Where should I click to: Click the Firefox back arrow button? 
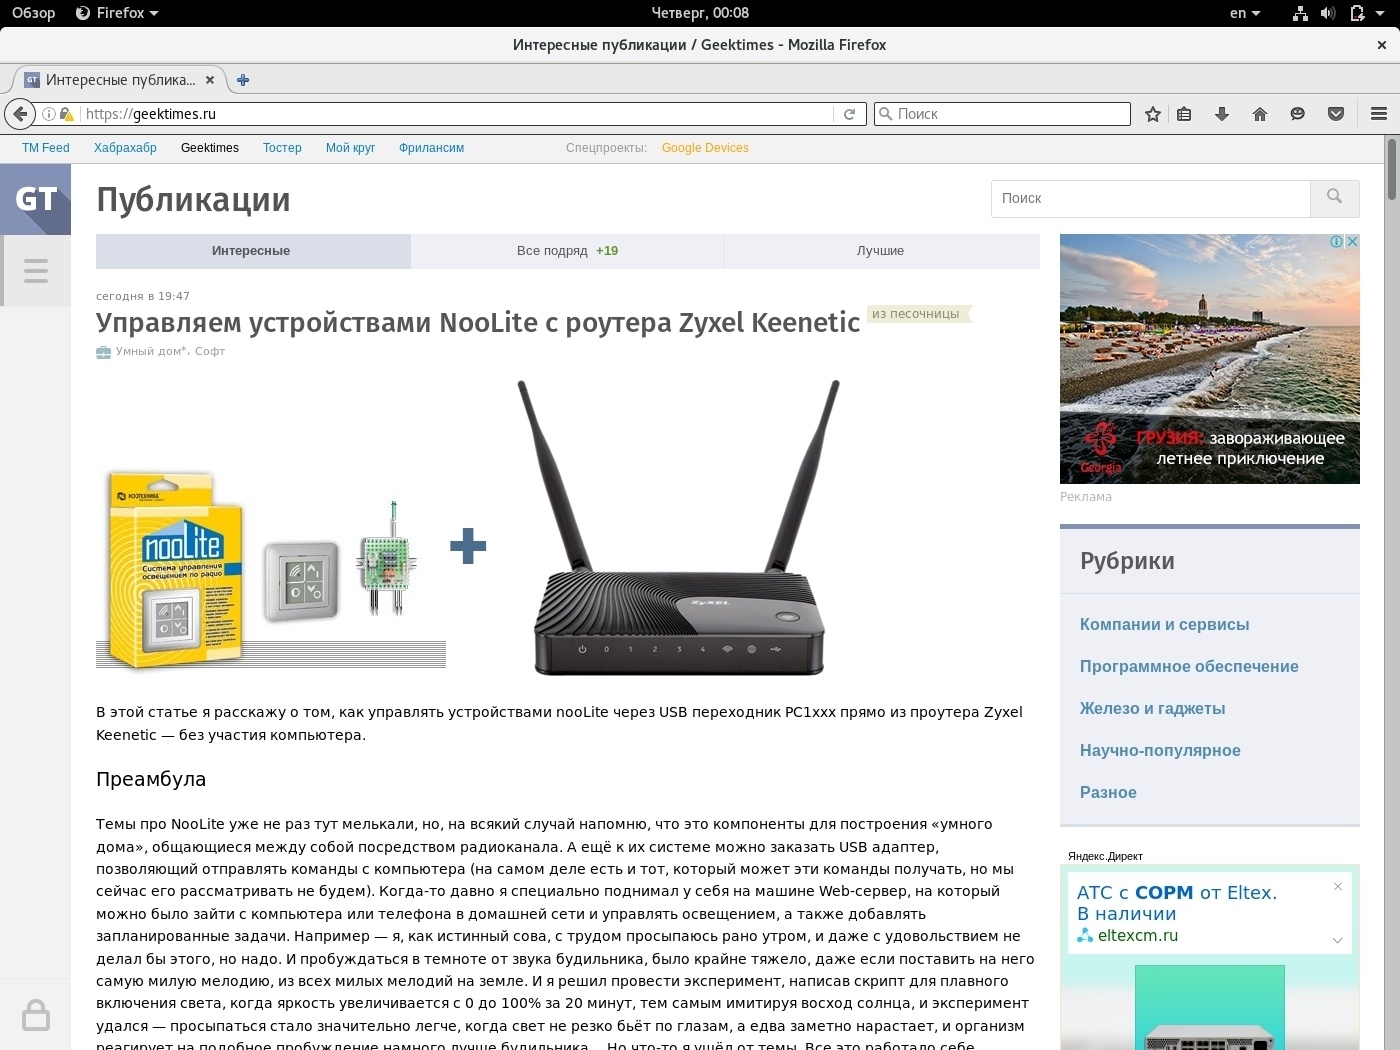20,114
